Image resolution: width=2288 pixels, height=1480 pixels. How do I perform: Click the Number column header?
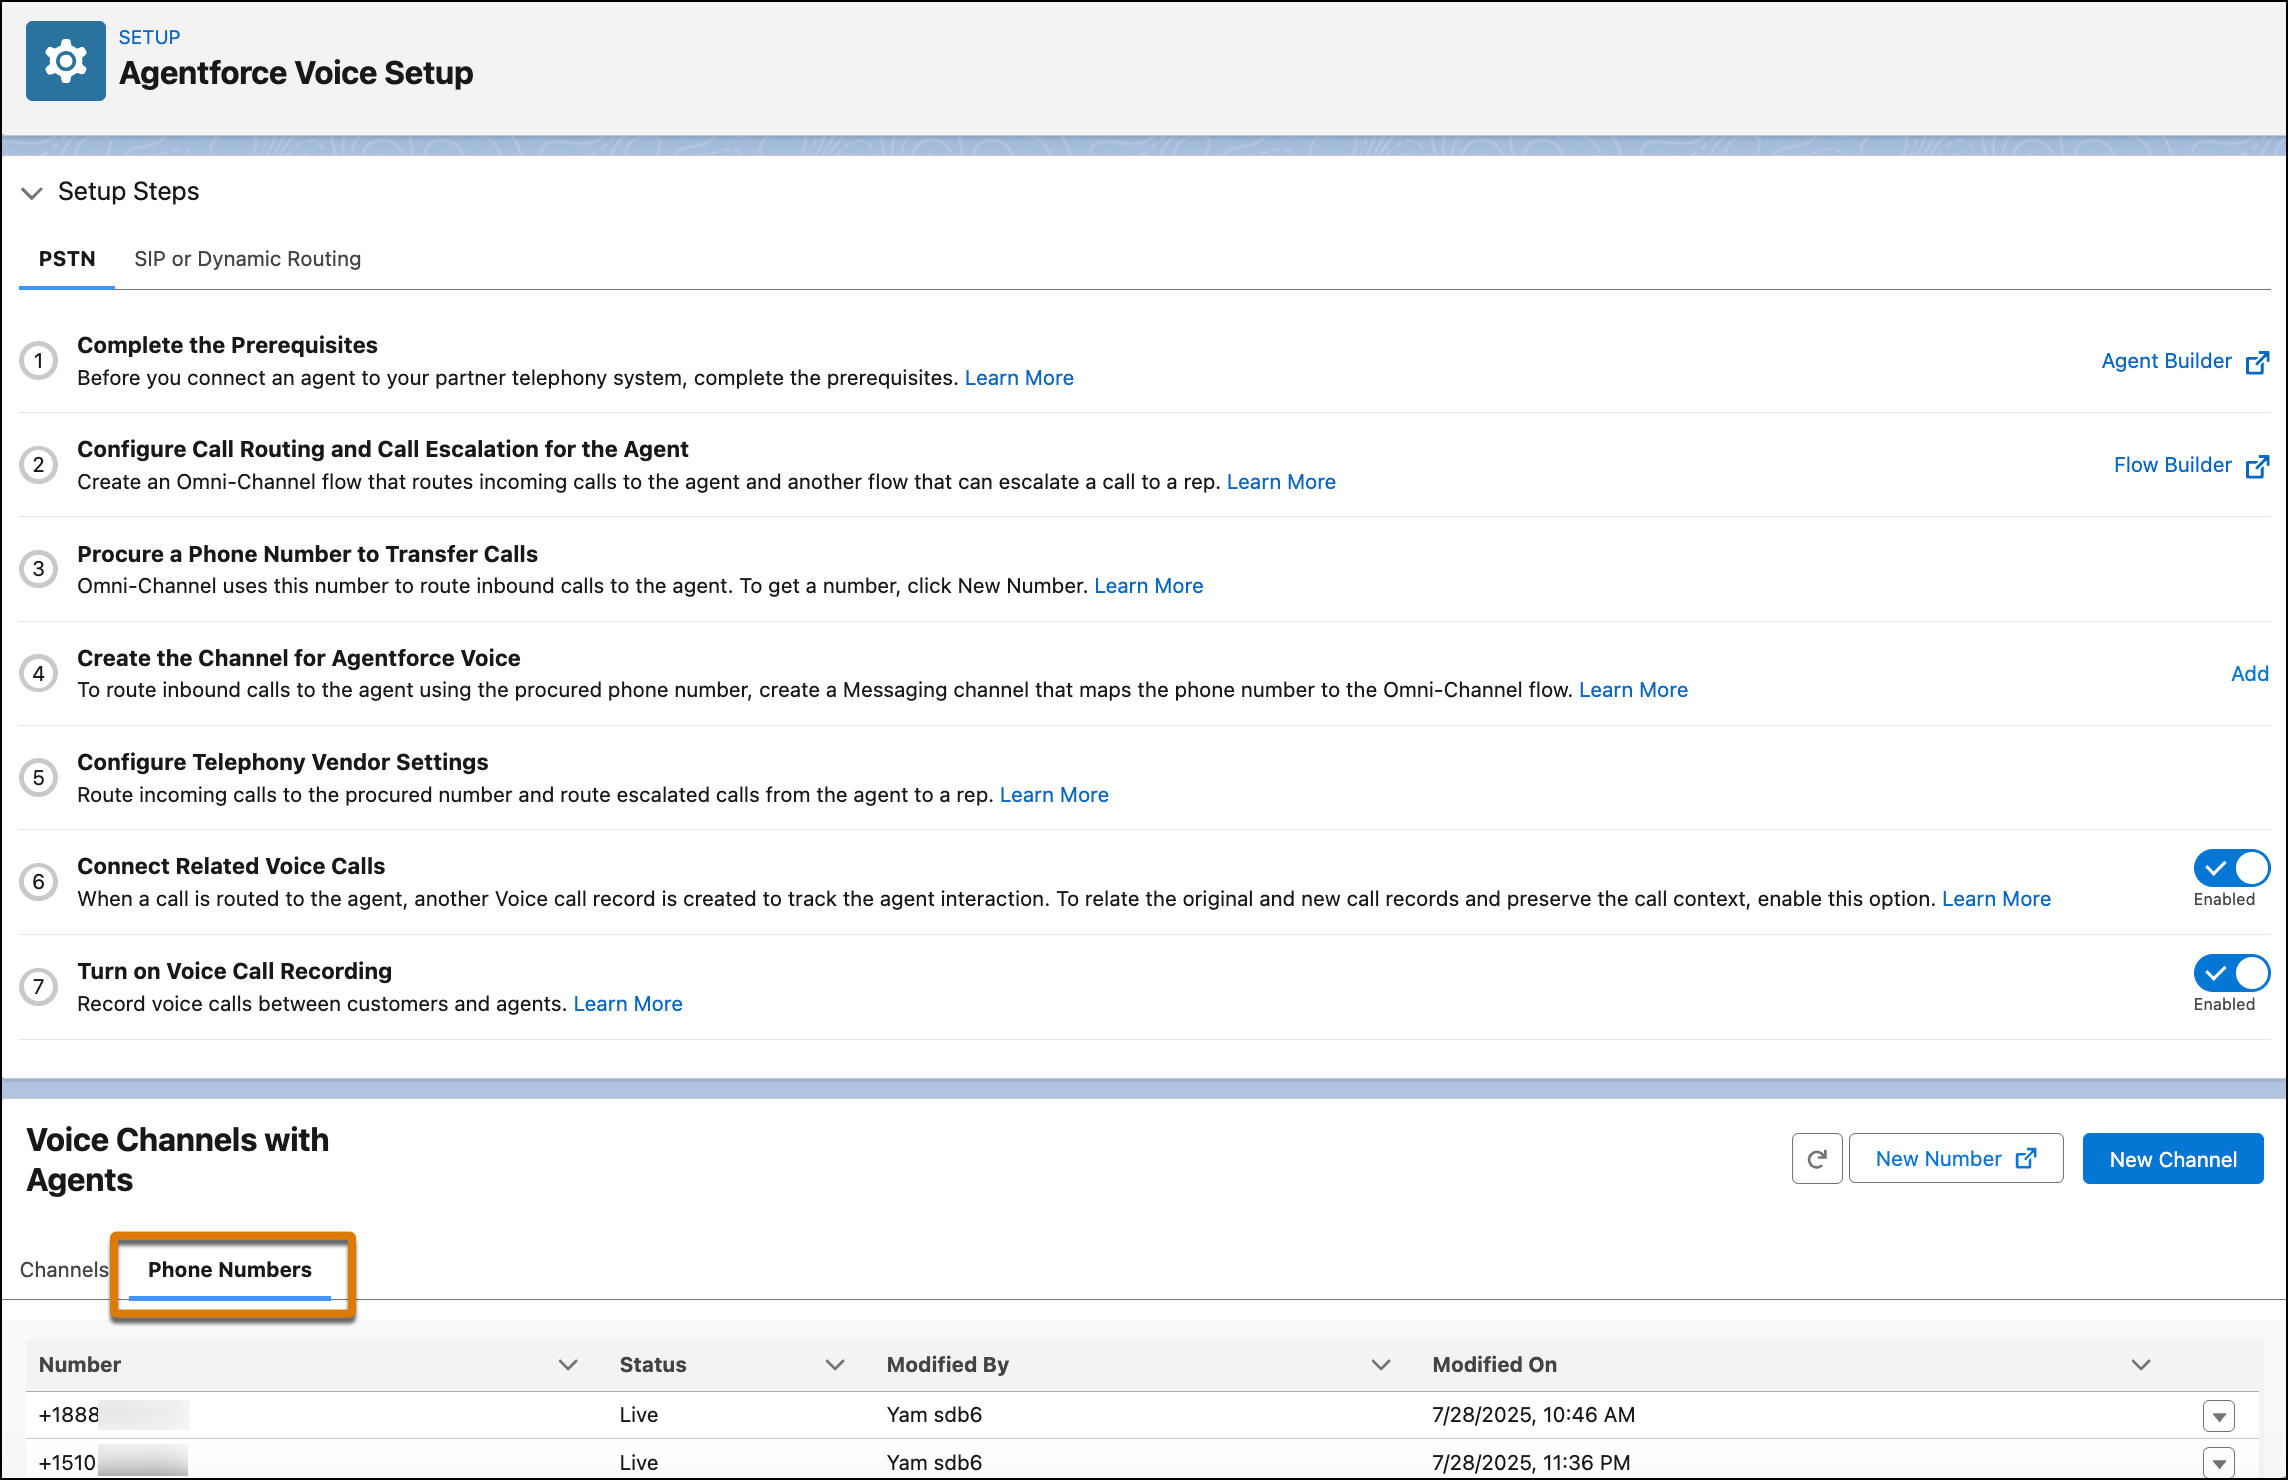[x=80, y=1365]
